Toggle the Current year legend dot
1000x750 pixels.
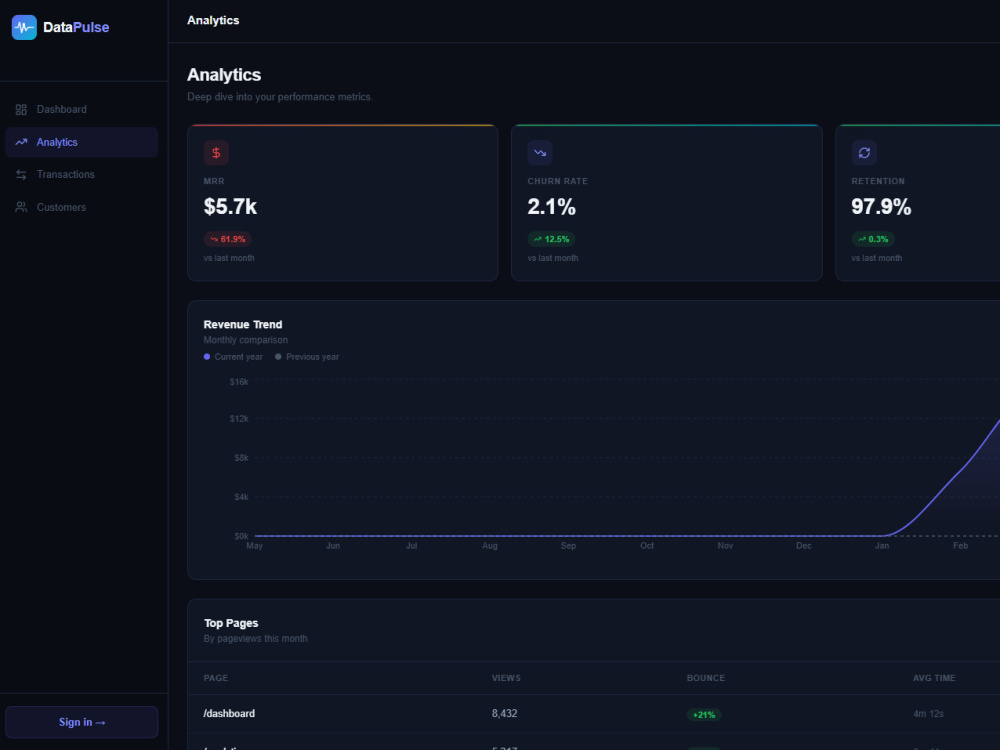[207, 357]
